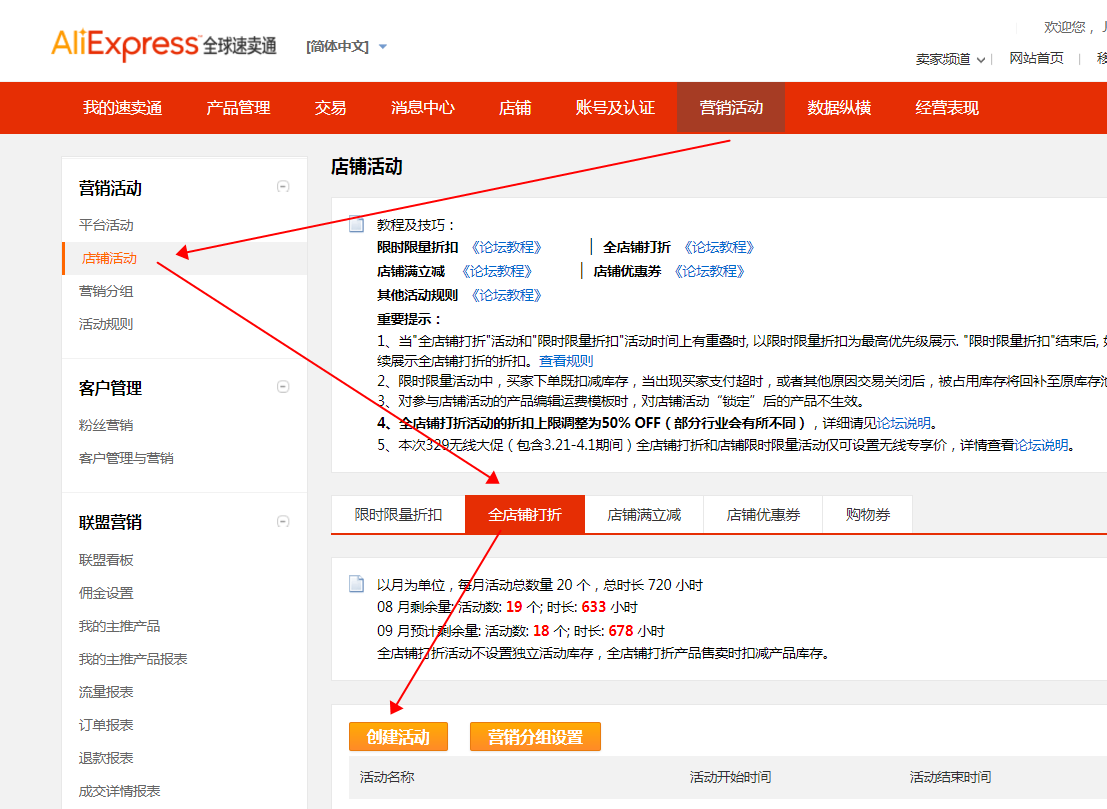Screen dimensions: 1107x809
Task: Open the 账号及认证 menu
Action: click(x=615, y=108)
